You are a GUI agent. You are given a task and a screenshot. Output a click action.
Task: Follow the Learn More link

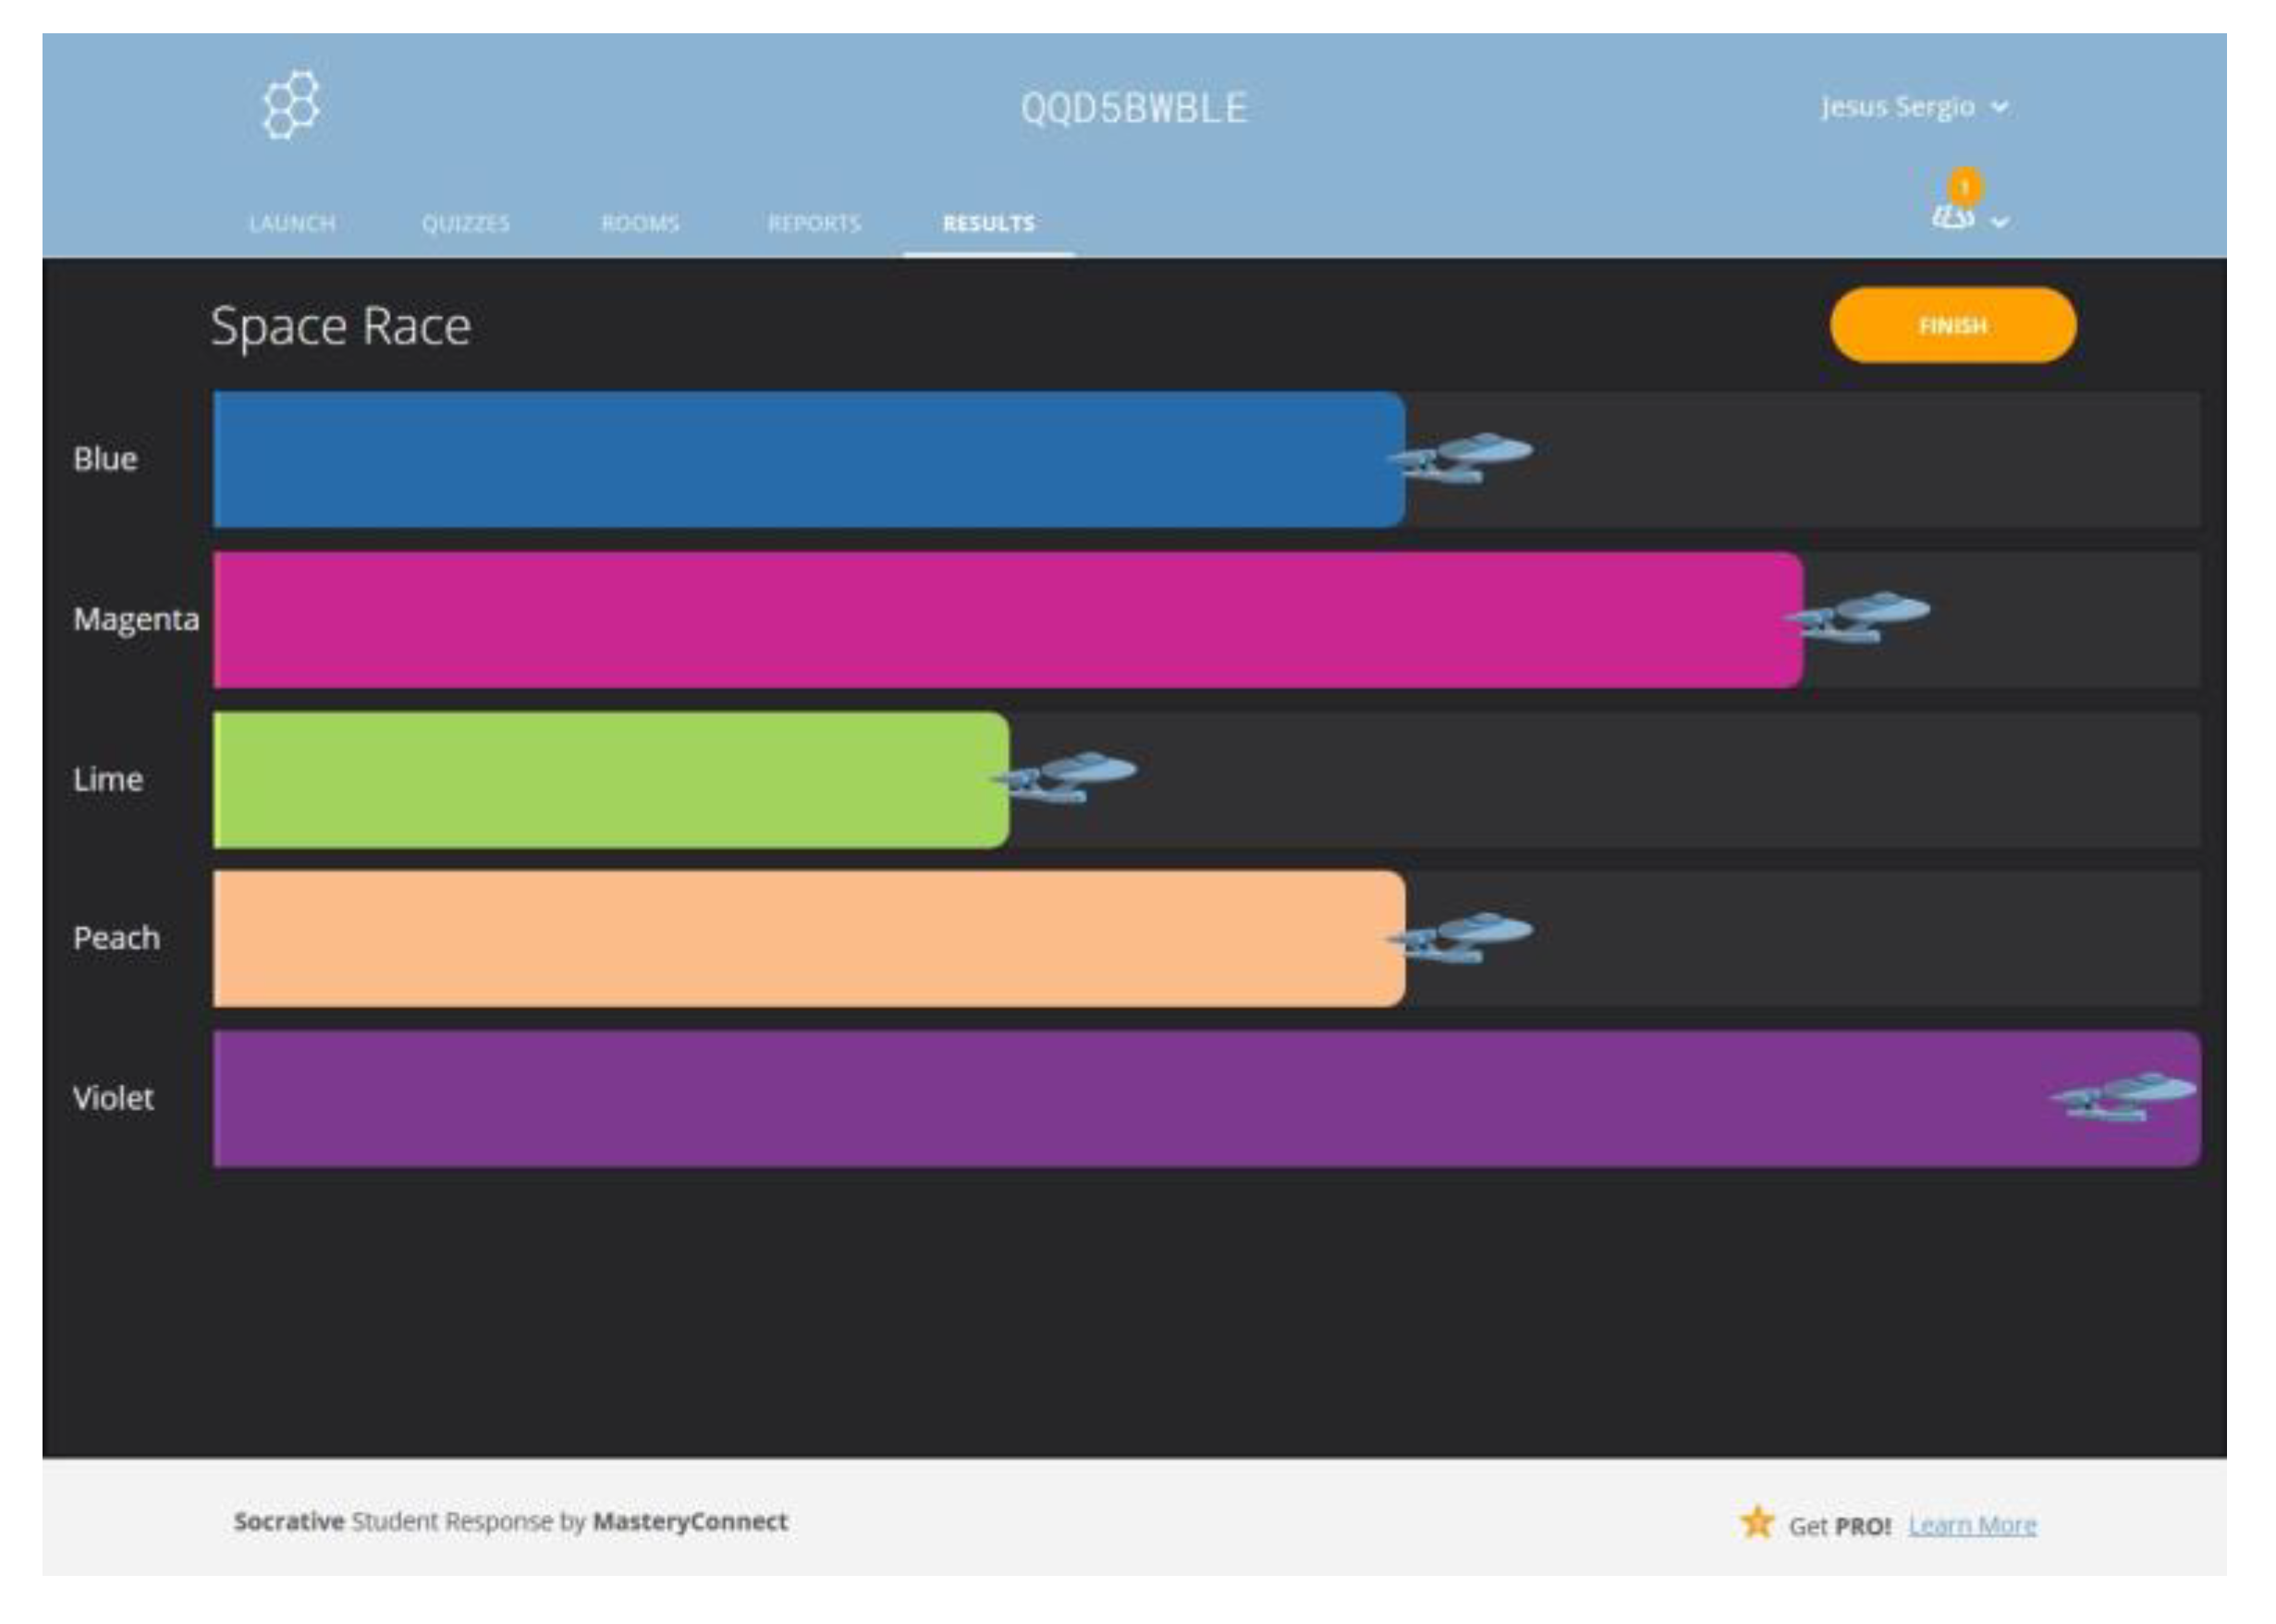[x=1971, y=1525]
